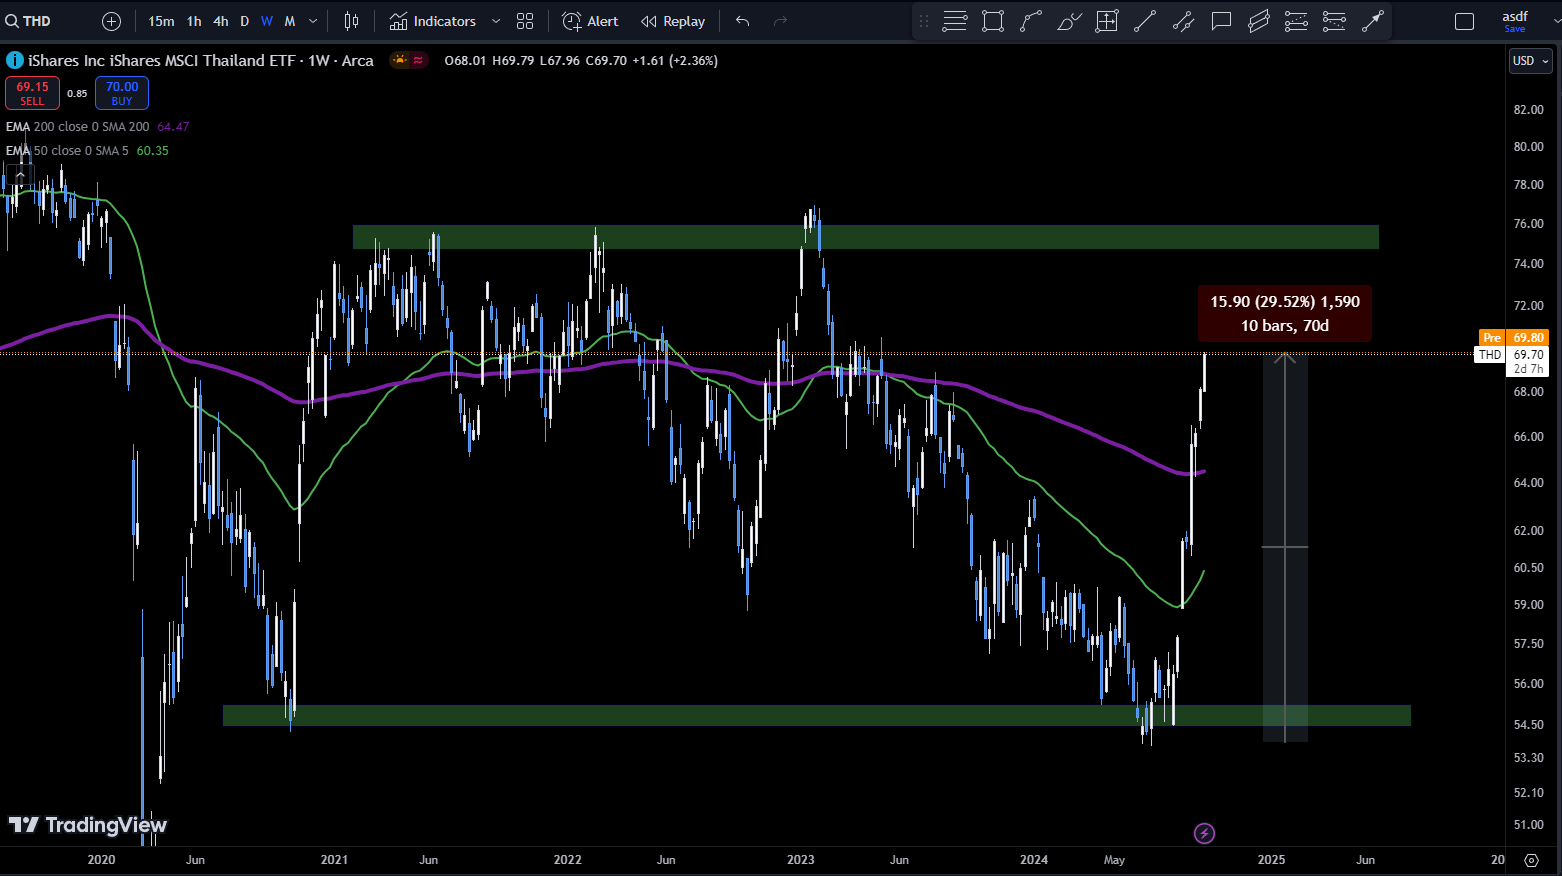
Task: Click the 2025 label on time axis
Action: (x=1271, y=860)
